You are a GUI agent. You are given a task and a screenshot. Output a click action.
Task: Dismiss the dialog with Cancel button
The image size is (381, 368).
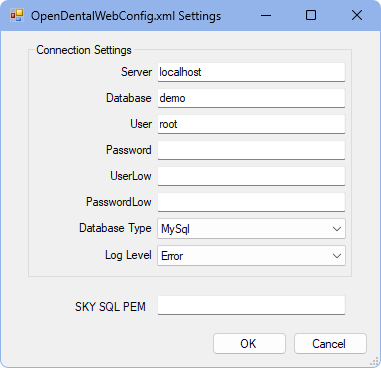point(330,344)
